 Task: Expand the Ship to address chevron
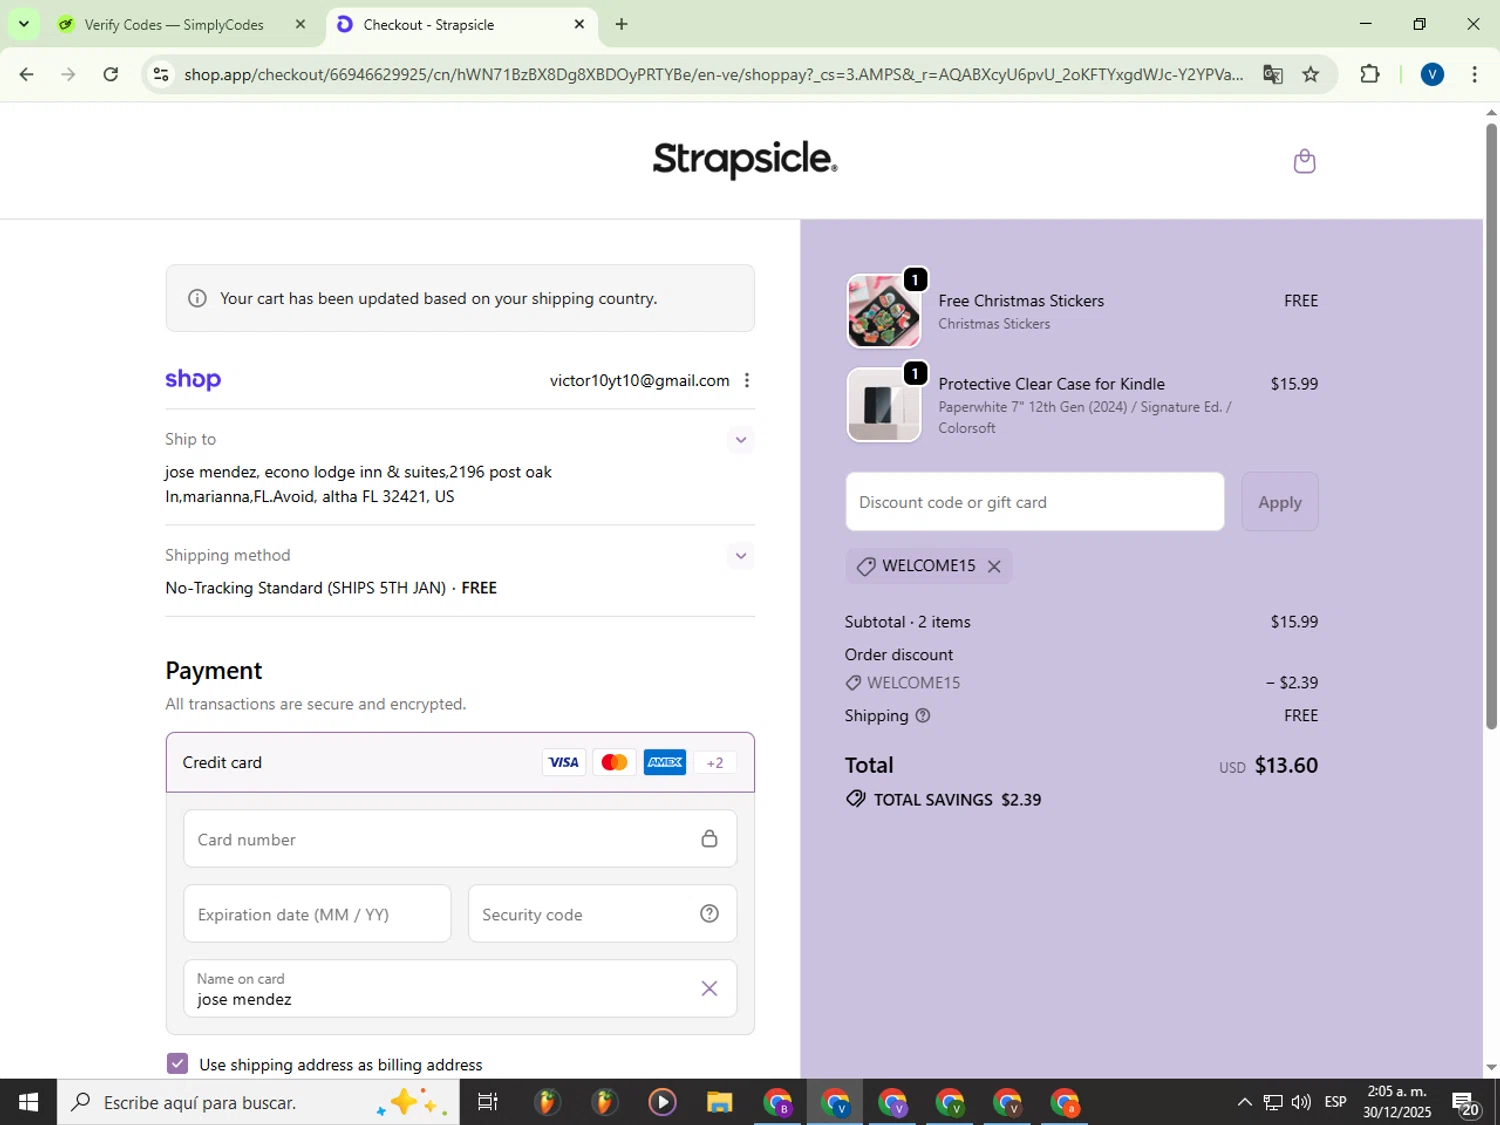[x=740, y=439]
